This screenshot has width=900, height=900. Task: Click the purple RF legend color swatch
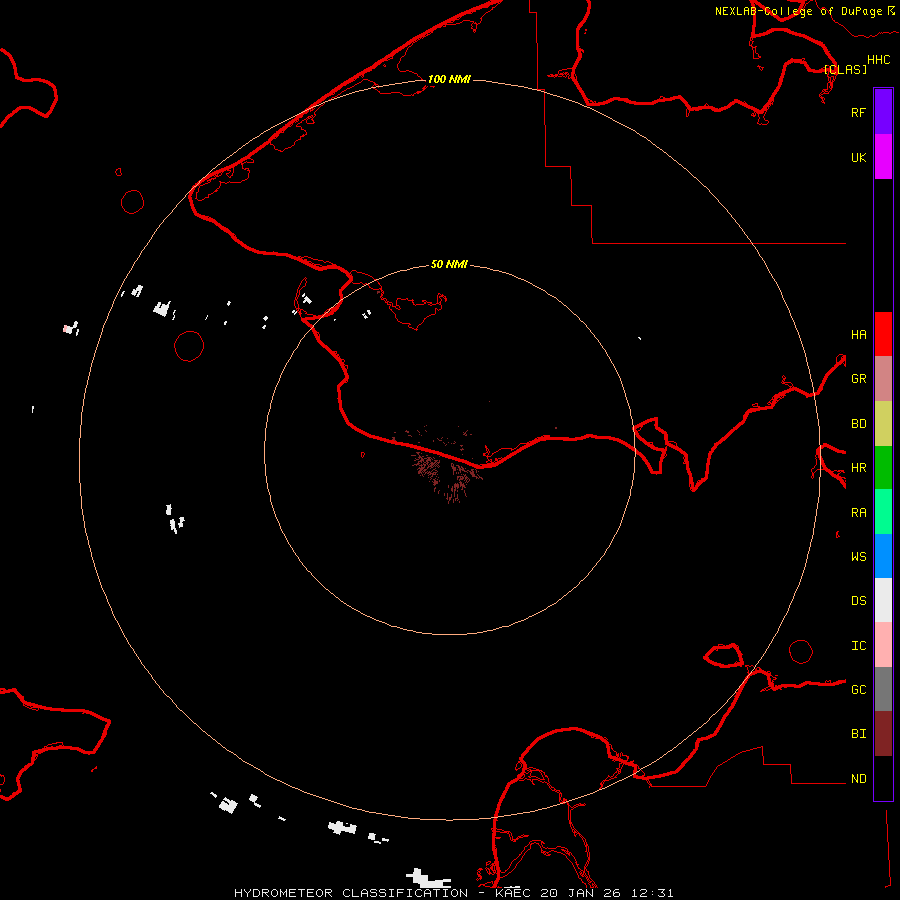click(883, 112)
